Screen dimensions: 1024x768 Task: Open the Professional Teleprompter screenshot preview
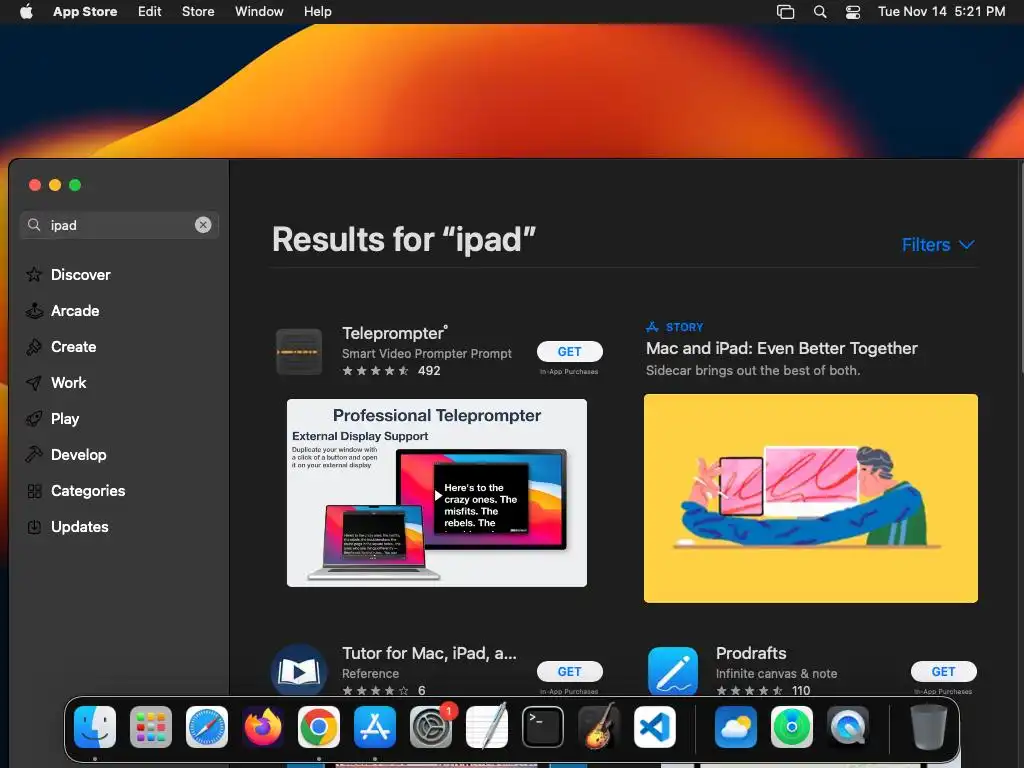point(436,492)
